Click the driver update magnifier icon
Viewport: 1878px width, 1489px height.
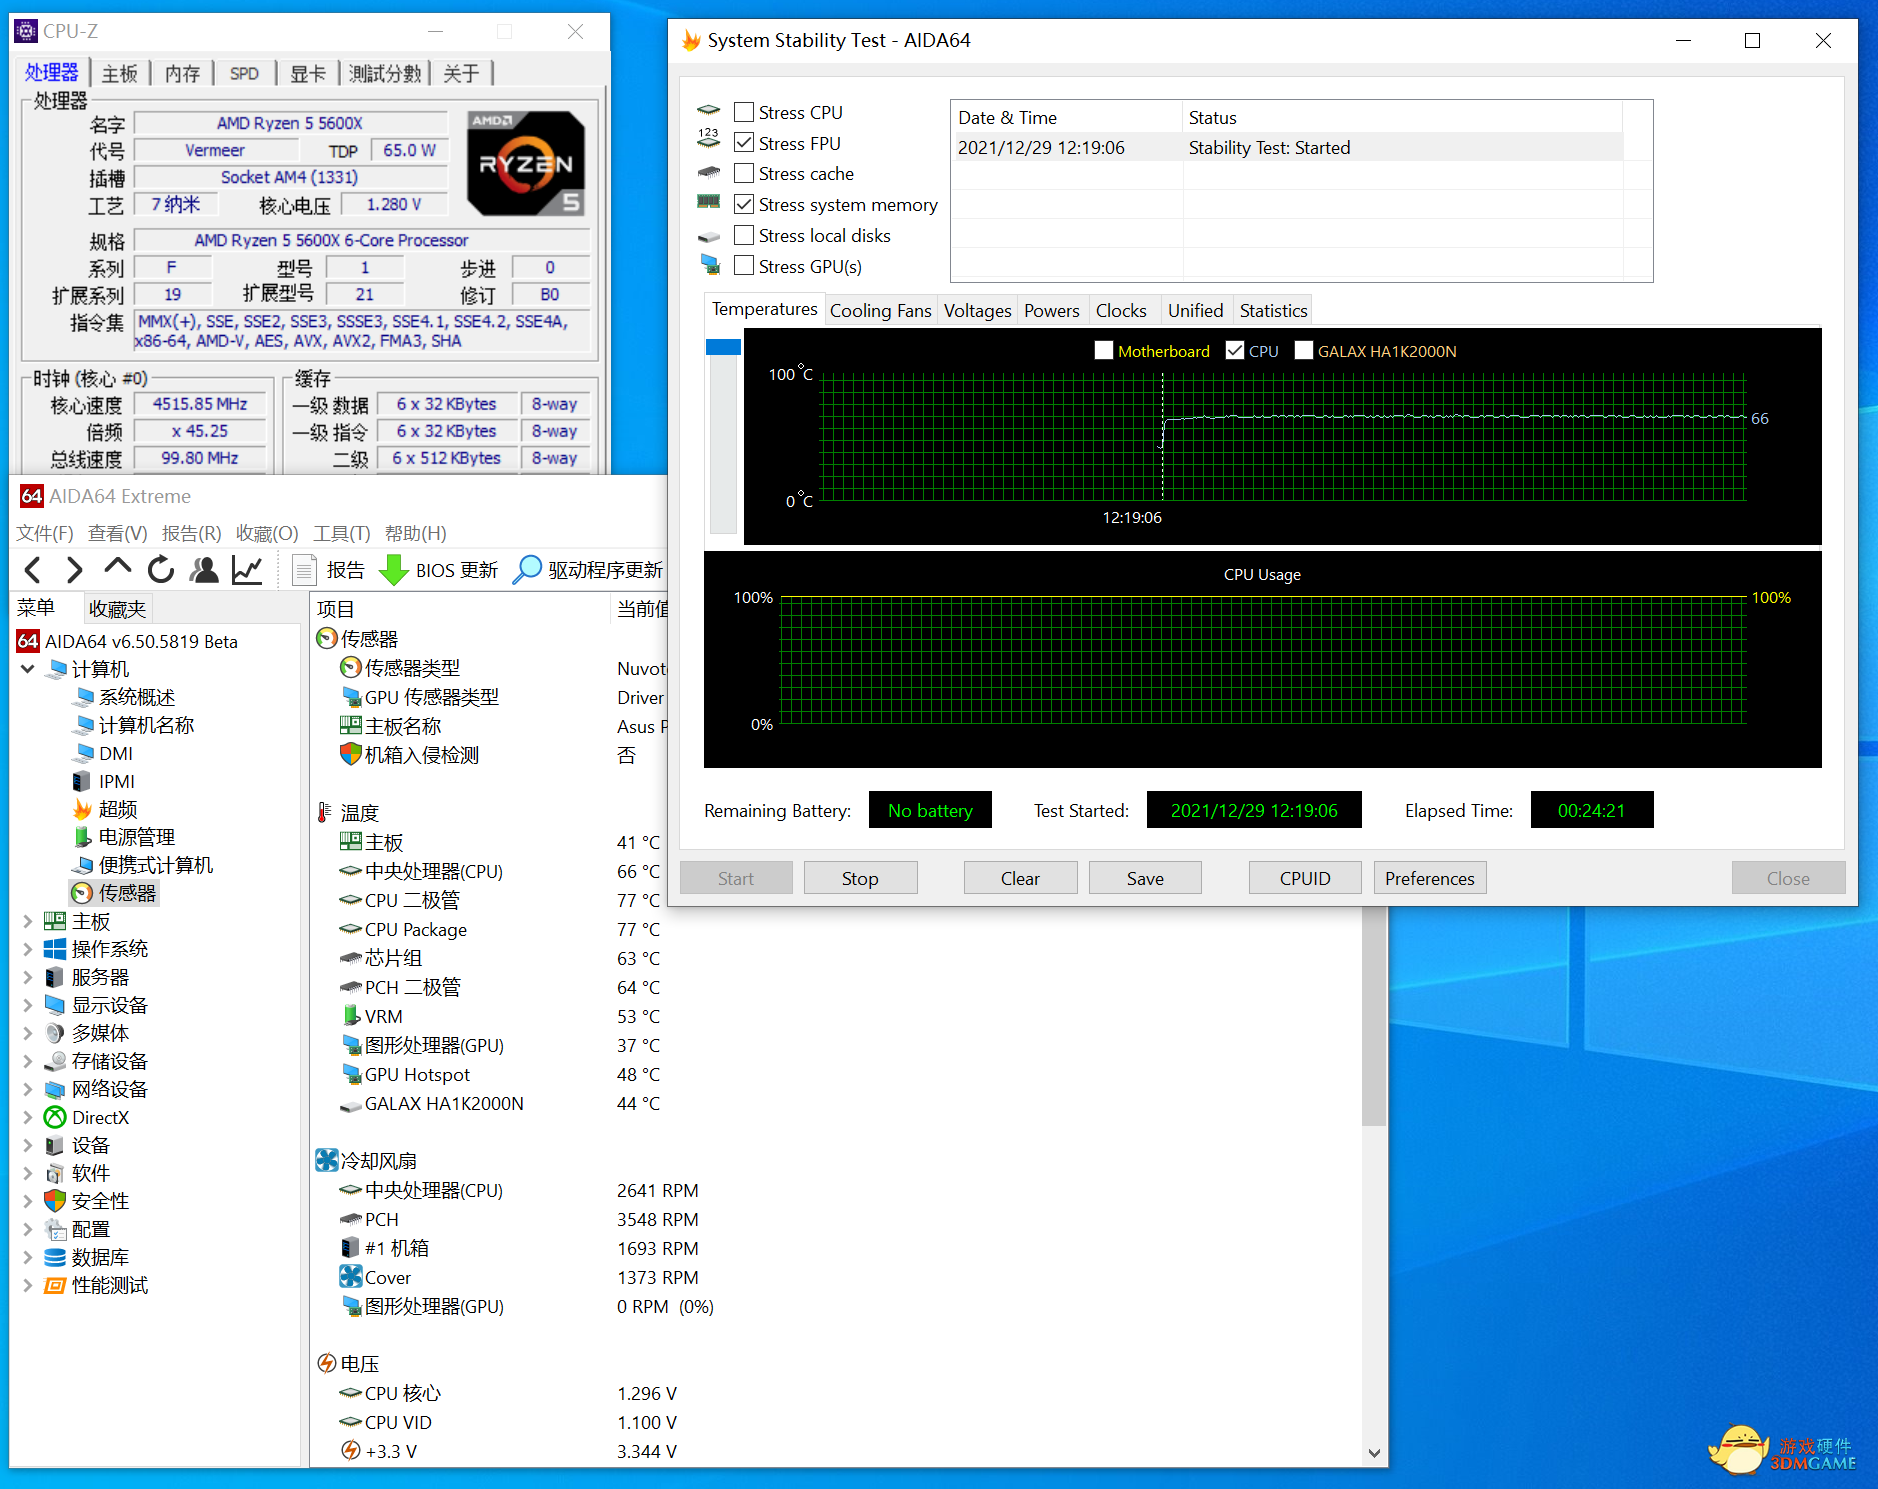click(x=526, y=570)
